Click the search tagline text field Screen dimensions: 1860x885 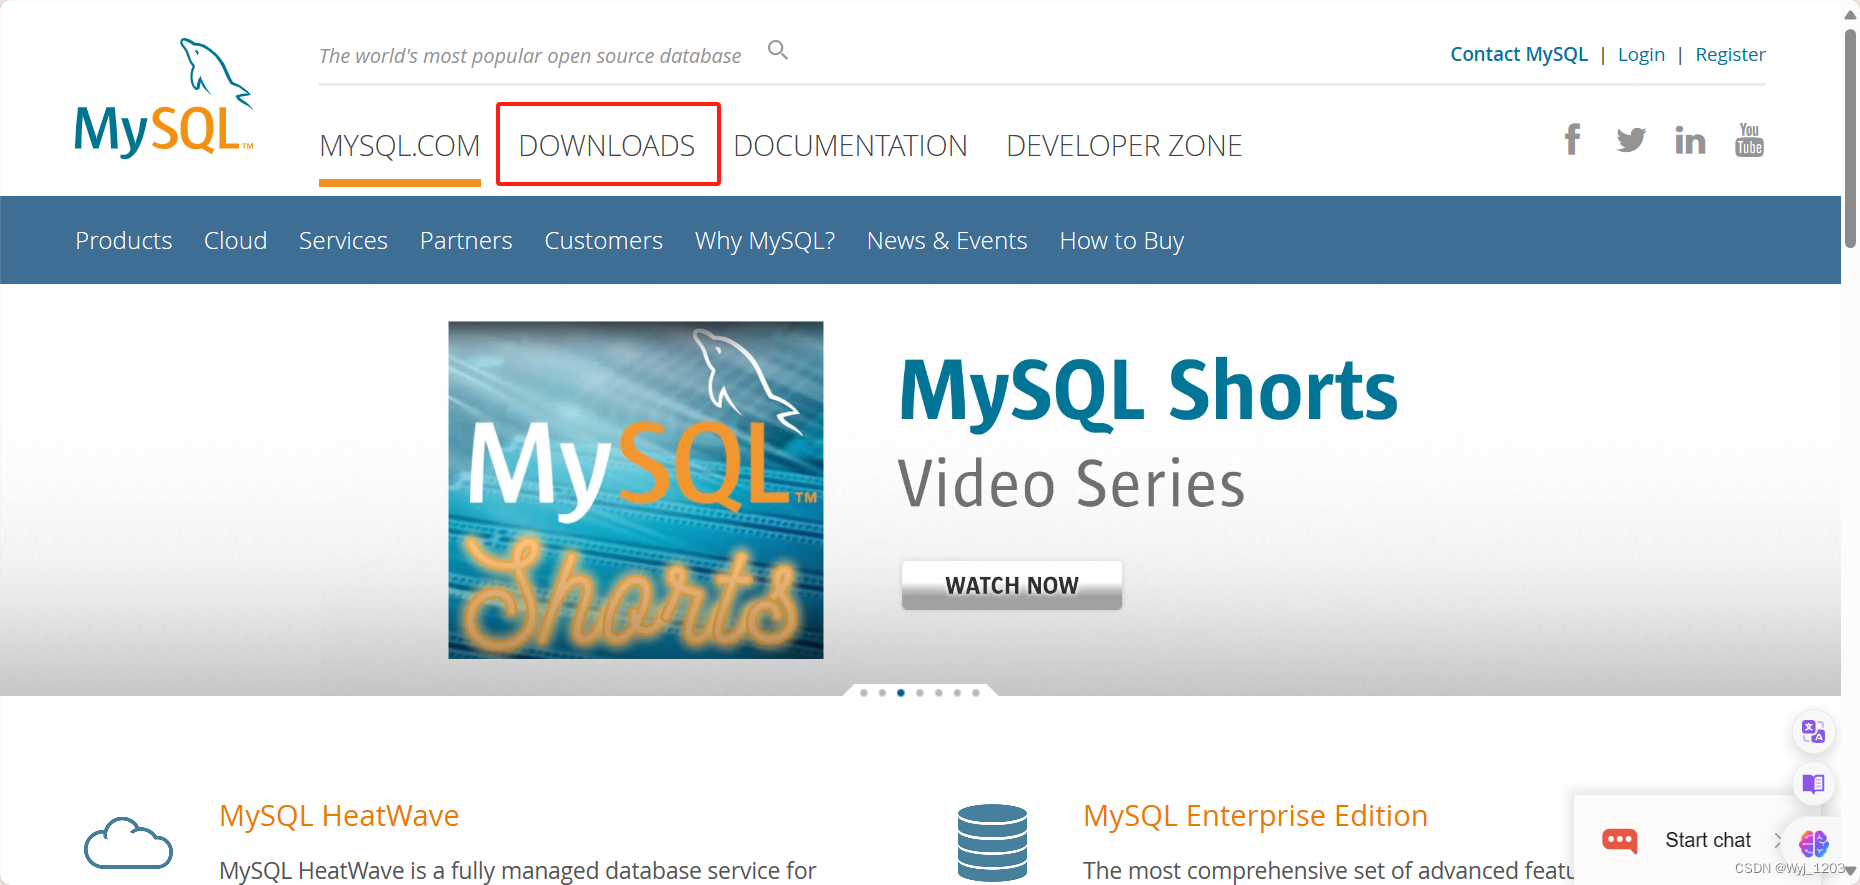pyautogui.click(x=530, y=56)
